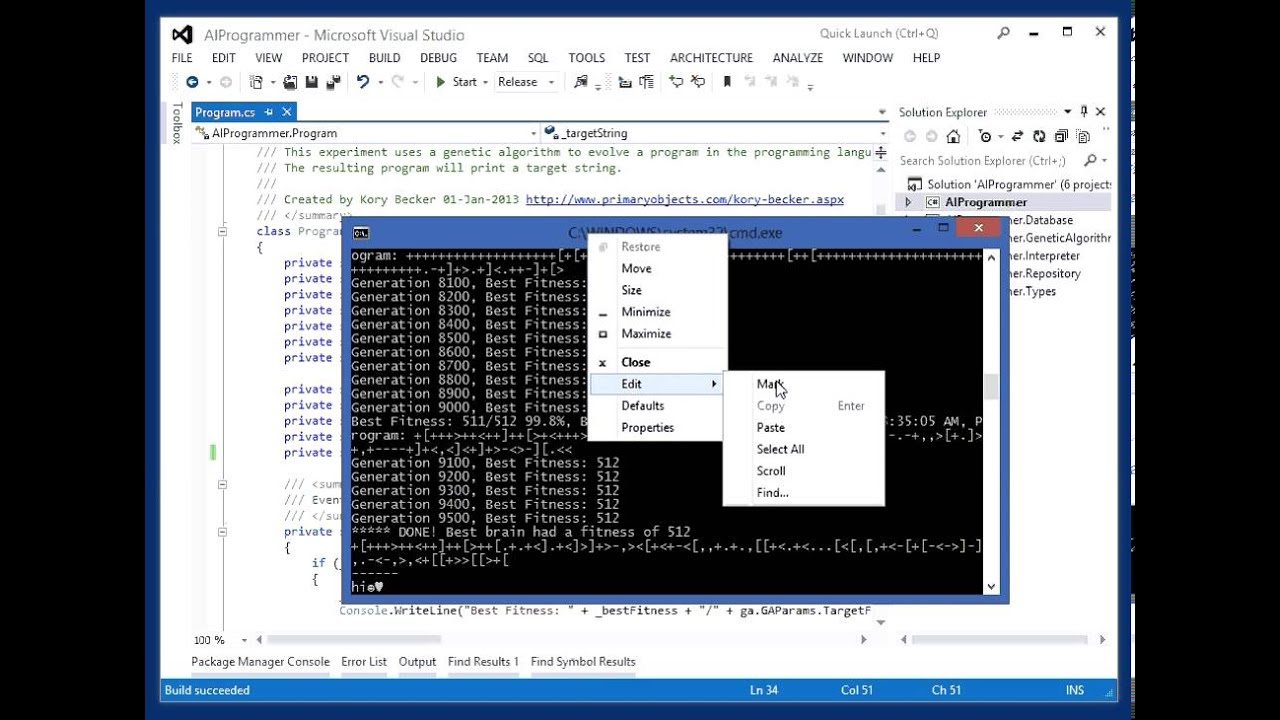Click Home icon in Solution Explorer
This screenshot has height=720, width=1280.
click(x=953, y=137)
